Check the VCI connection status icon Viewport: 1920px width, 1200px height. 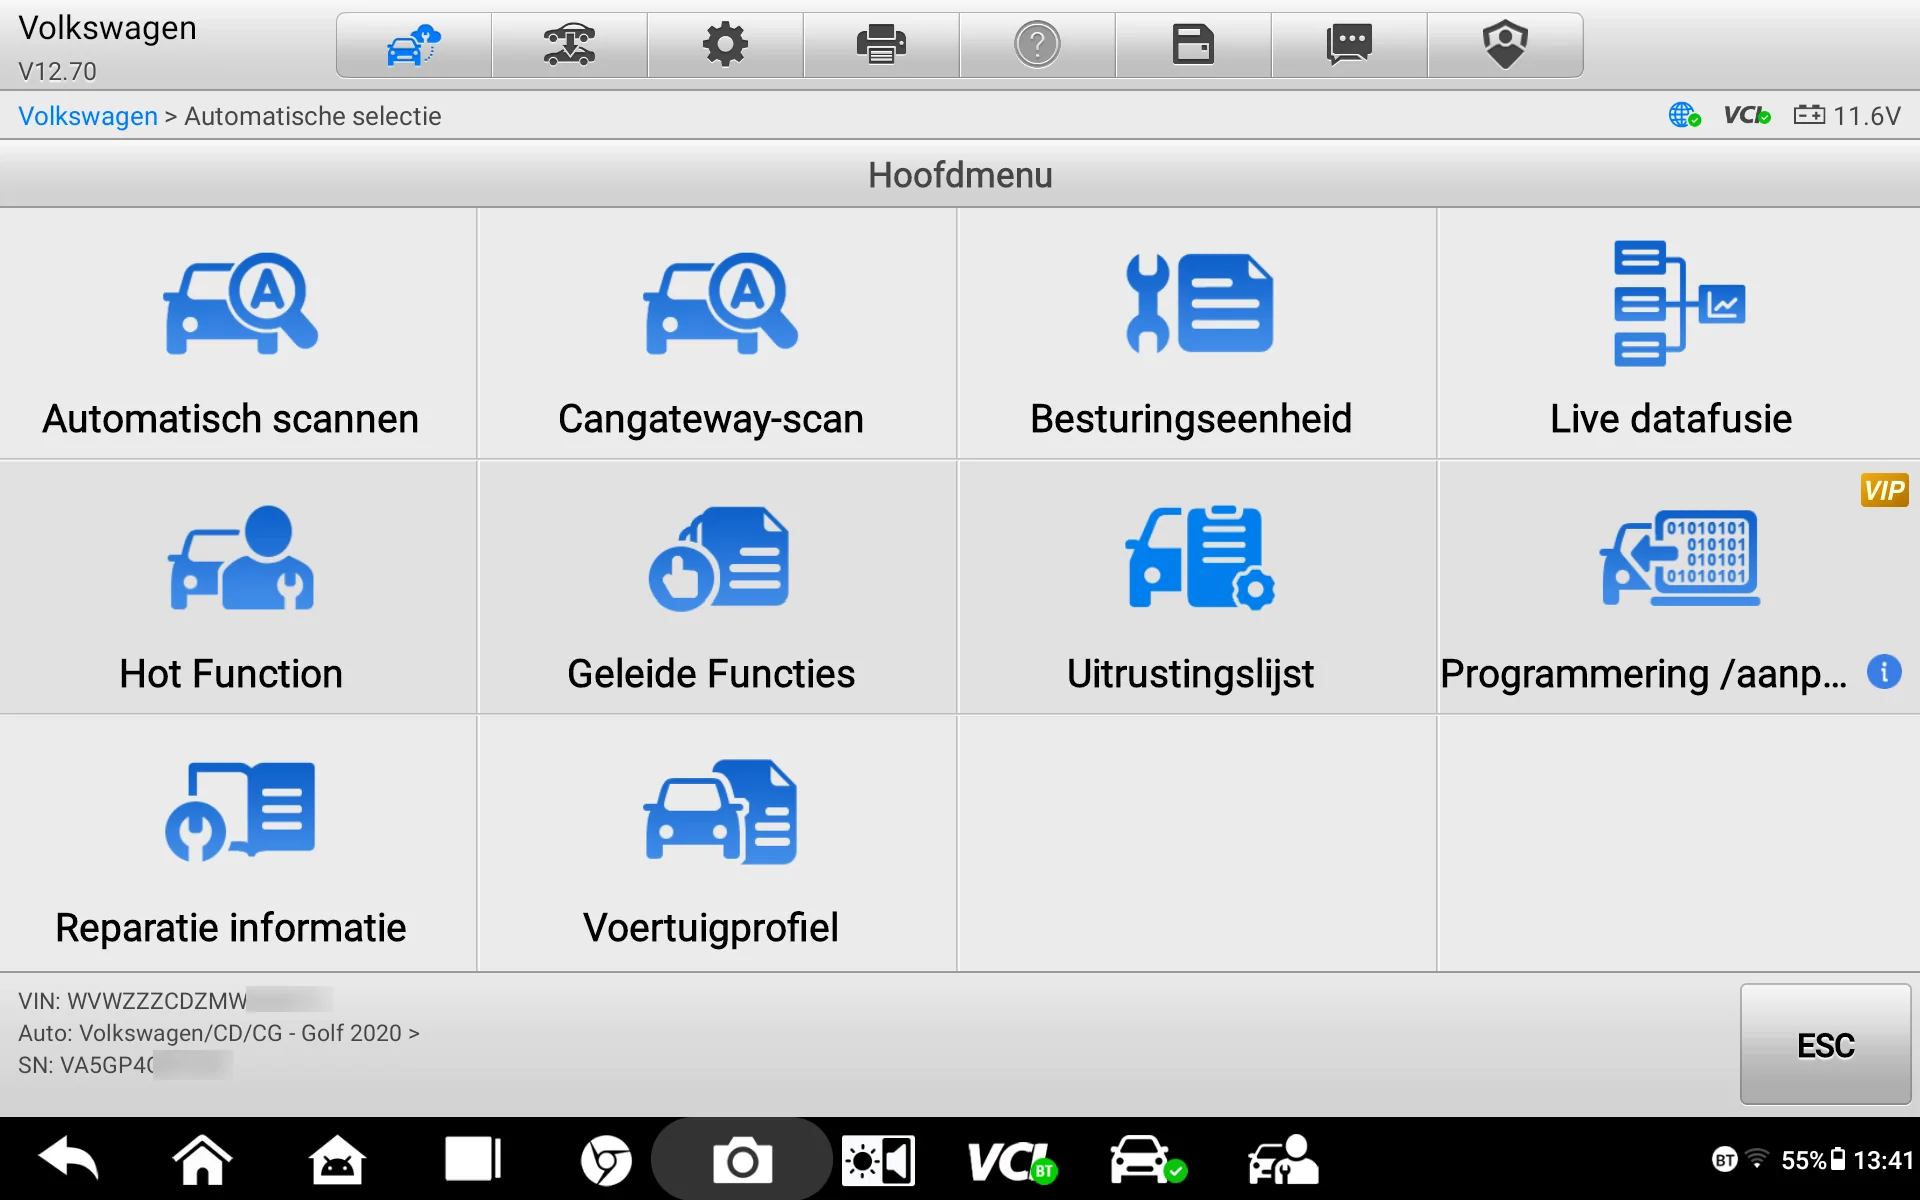pyautogui.click(x=1747, y=116)
